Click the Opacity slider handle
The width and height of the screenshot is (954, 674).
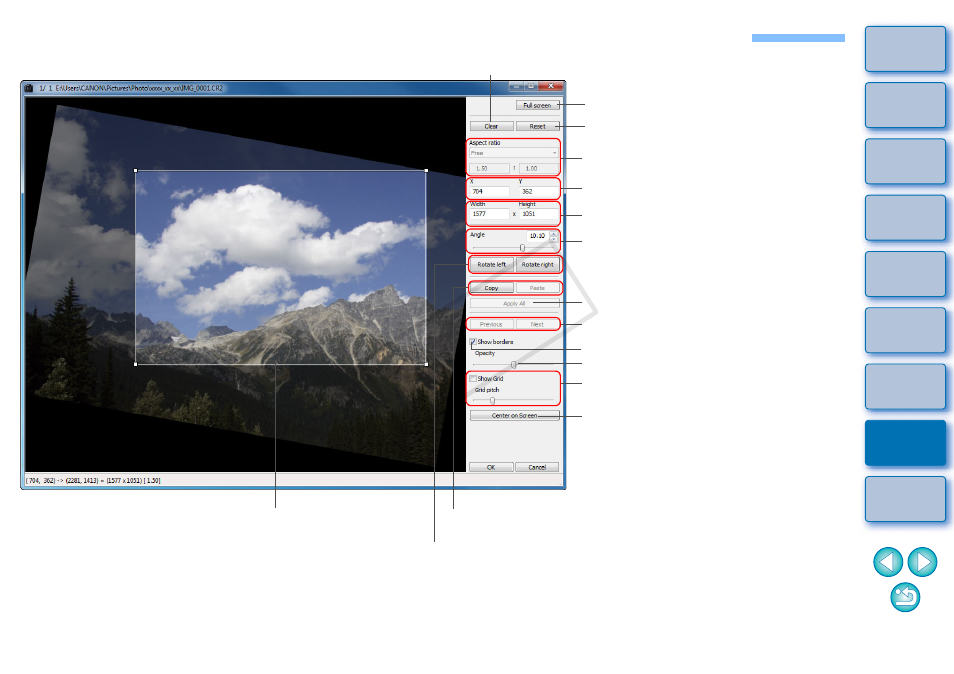514,364
